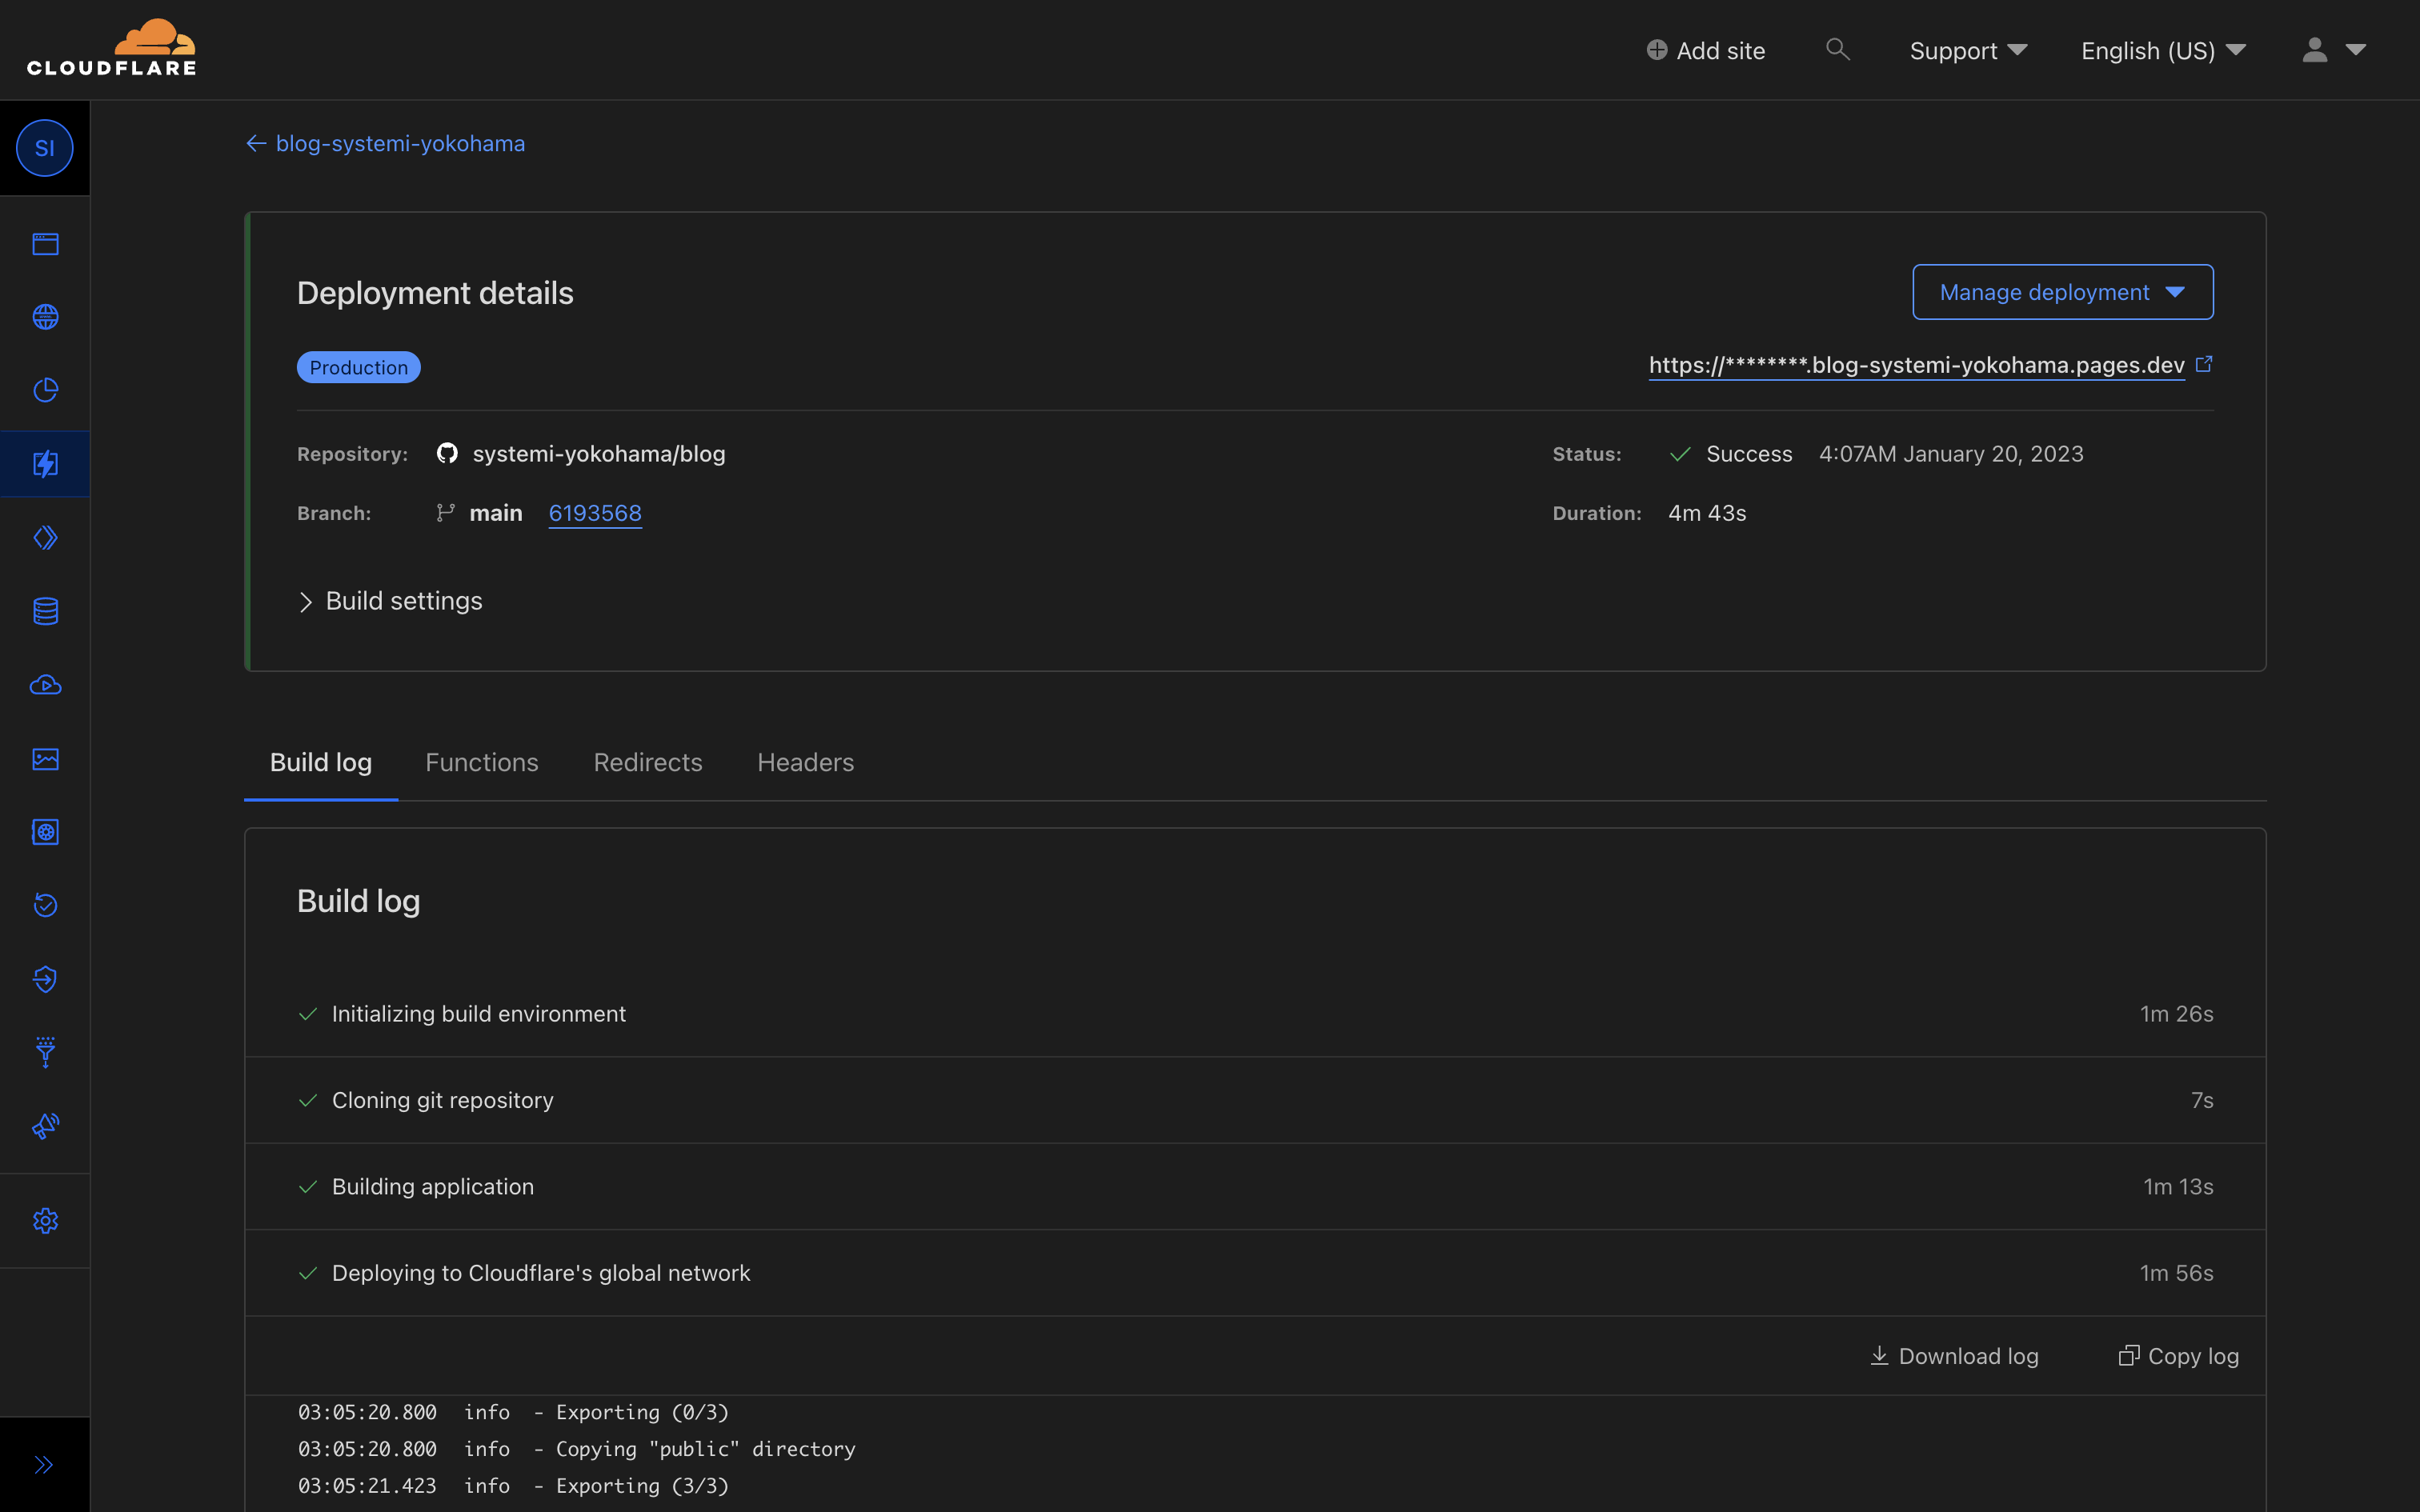Click the external link icon beside pages.dev URL
The width and height of the screenshot is (2420, 1512).
pyautogui.click(x=2204, y=364)
